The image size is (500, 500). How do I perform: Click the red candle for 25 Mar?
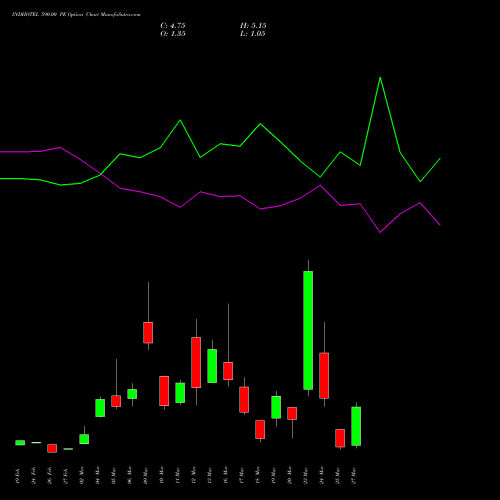tap(340, 438)
